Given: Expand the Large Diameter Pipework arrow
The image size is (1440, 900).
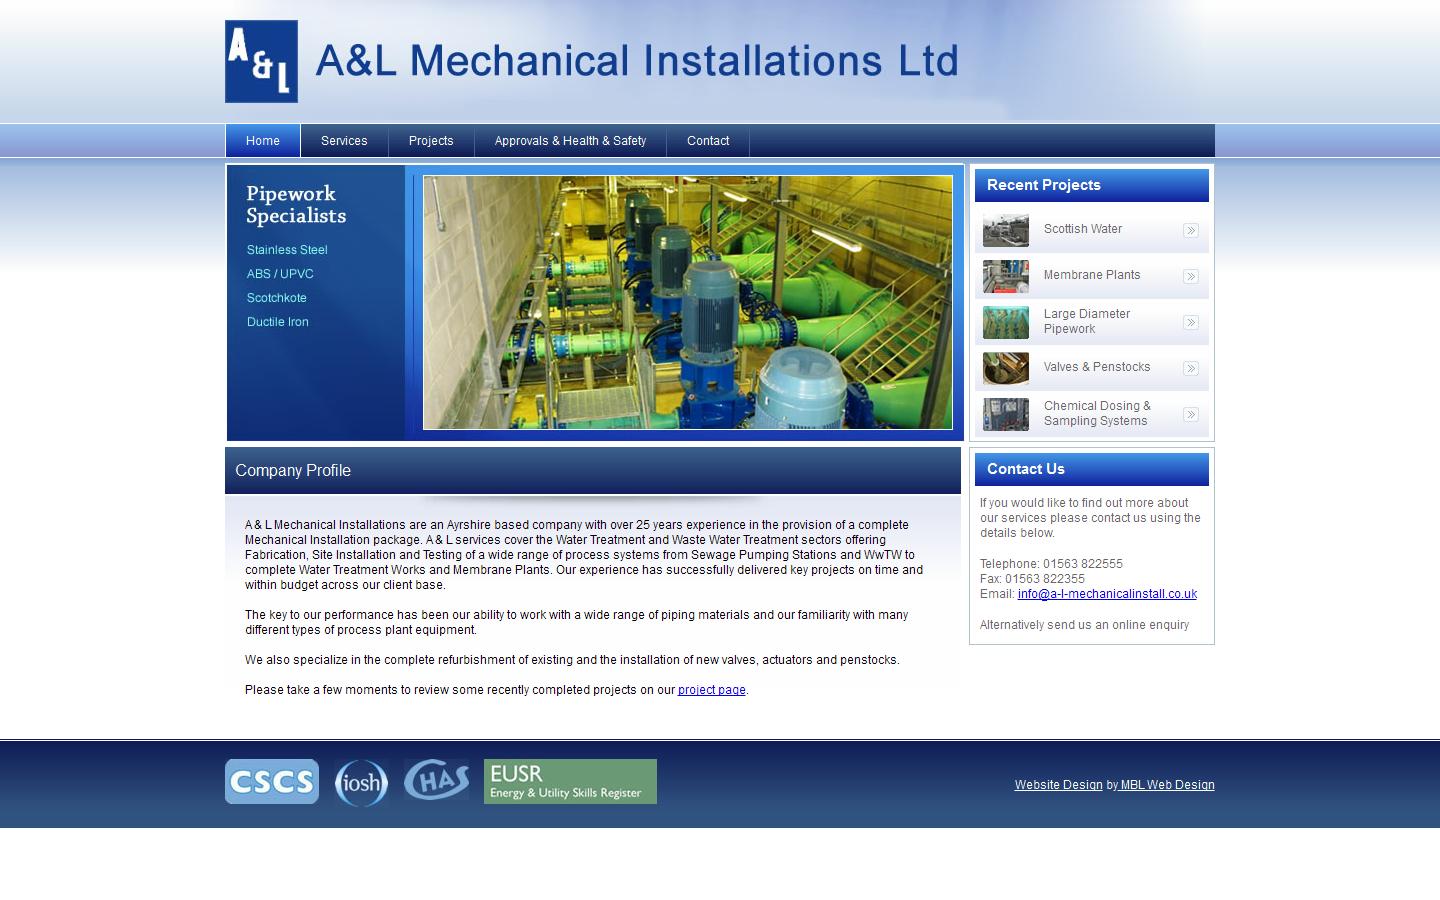Looking at the screenshot, I should click(x=1190, y=322).
